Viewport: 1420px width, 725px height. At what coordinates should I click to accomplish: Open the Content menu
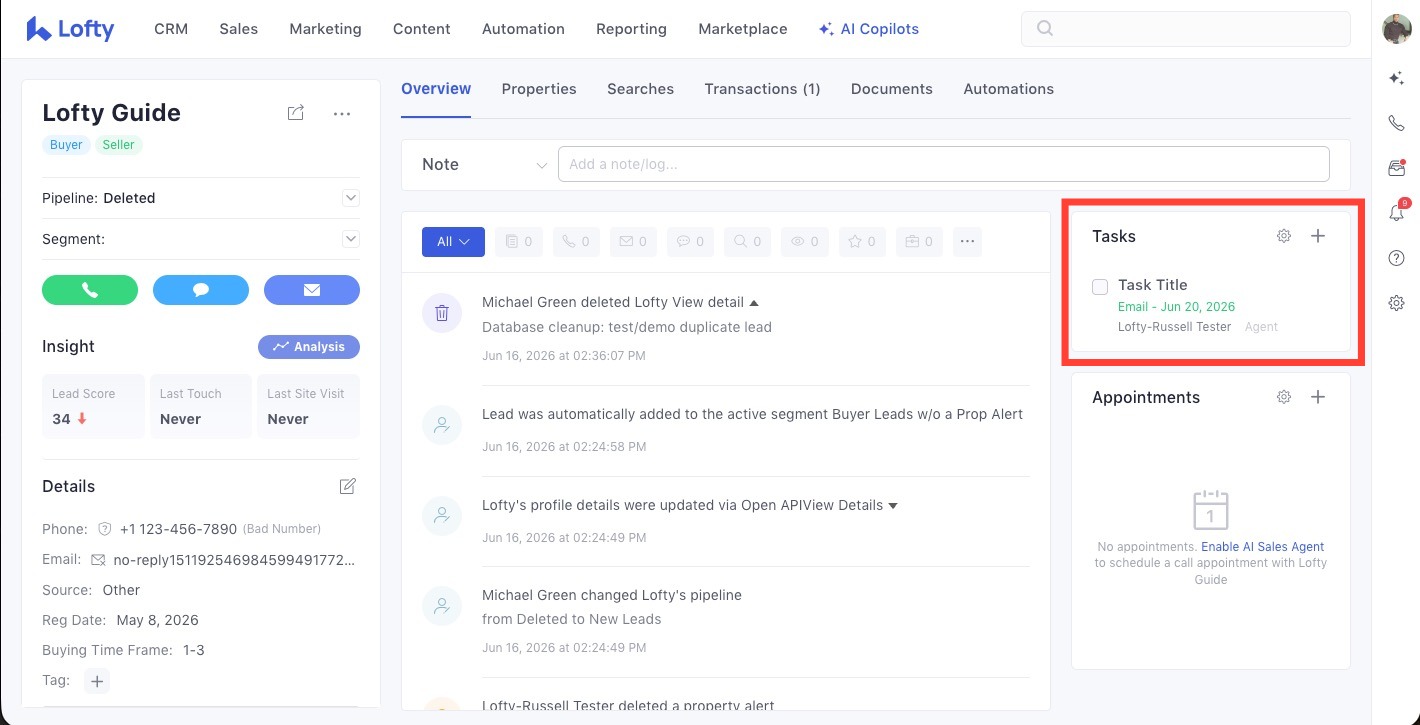[421, 29]
